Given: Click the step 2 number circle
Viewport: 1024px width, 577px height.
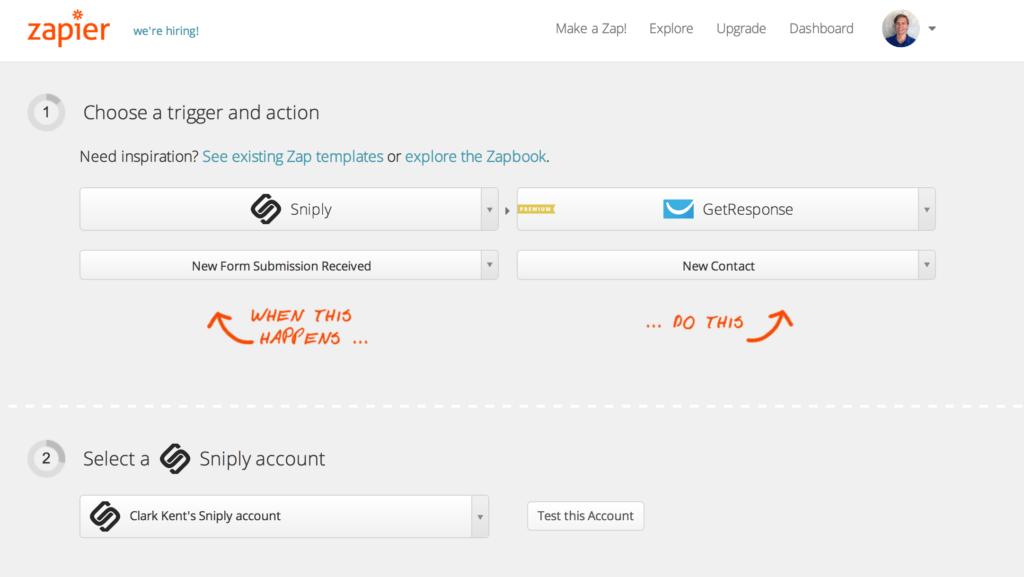Looking at the screenshot, I should click(46, 459).
